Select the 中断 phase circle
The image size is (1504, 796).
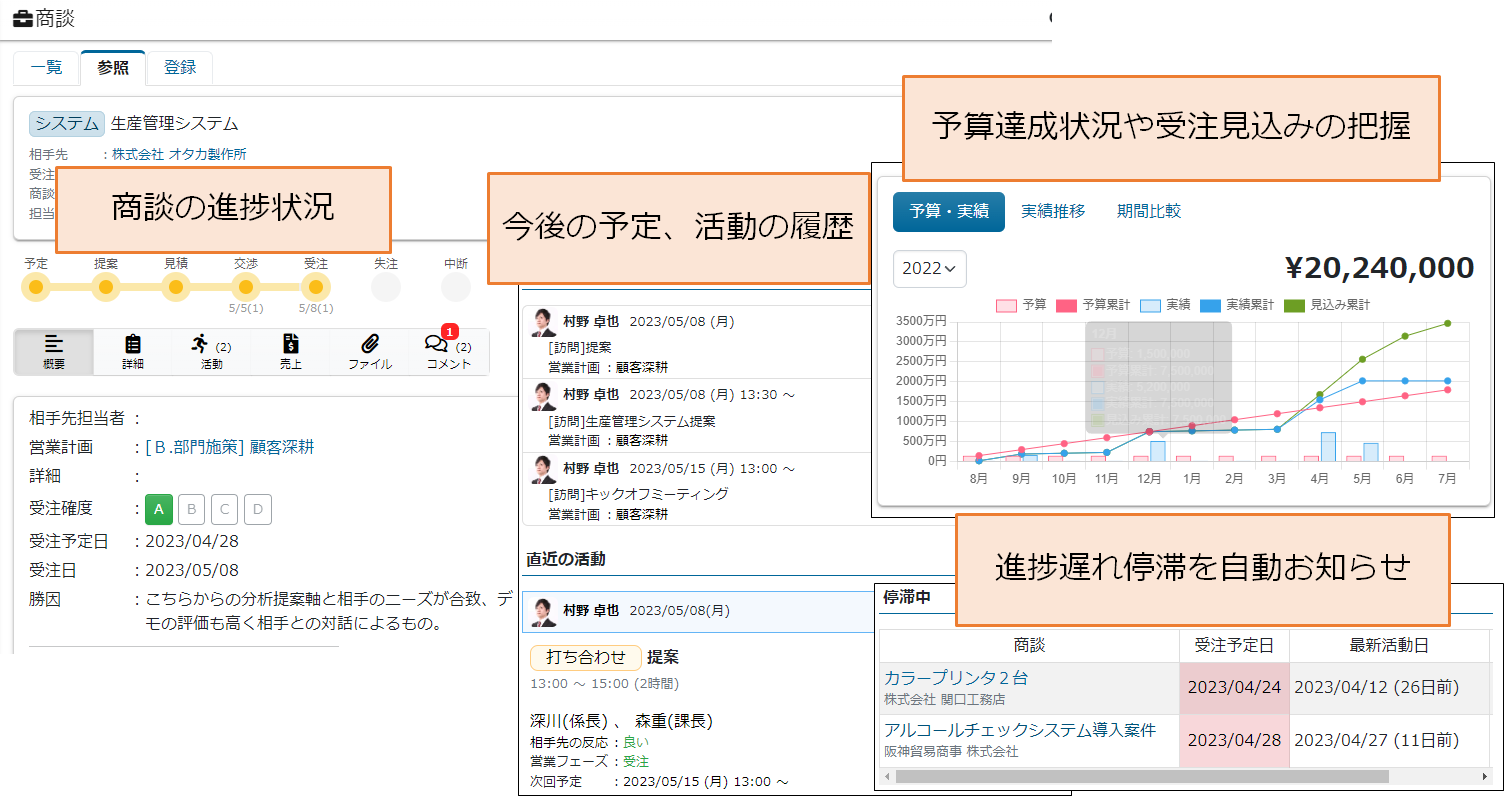click(x=456, y=288)
